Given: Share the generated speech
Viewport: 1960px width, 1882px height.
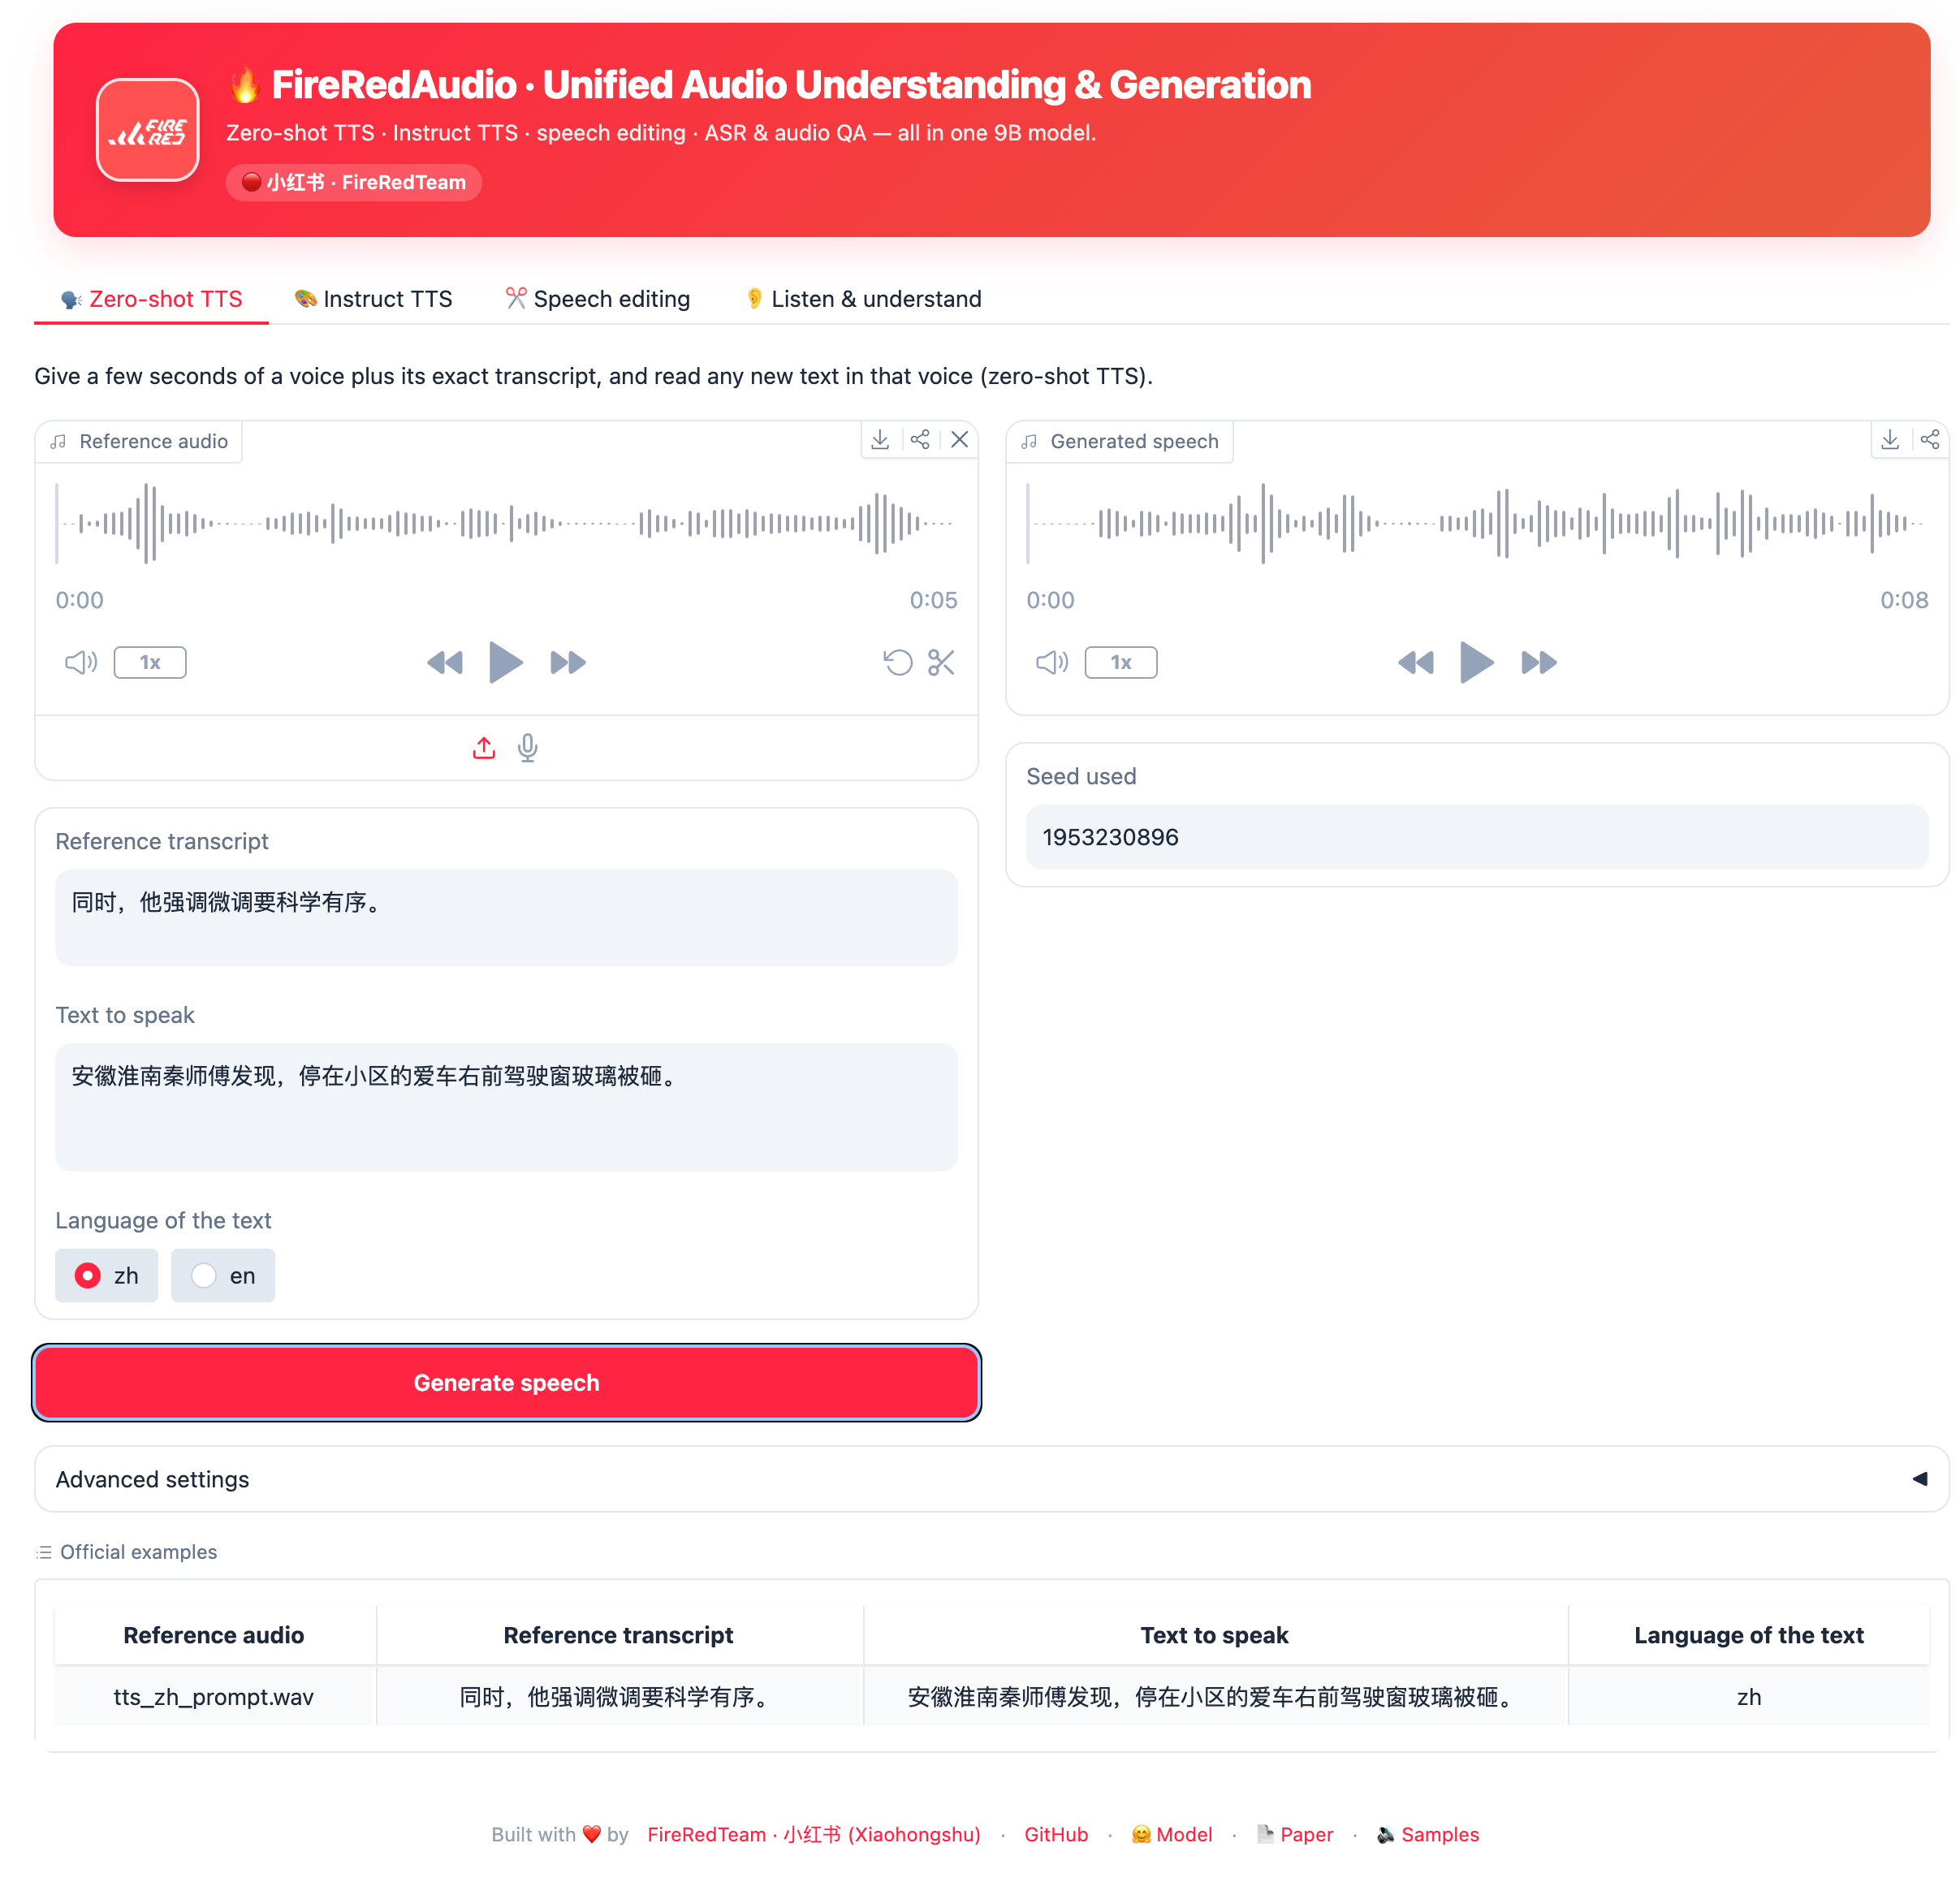Looking at the screenshot, I should 1930,440.
